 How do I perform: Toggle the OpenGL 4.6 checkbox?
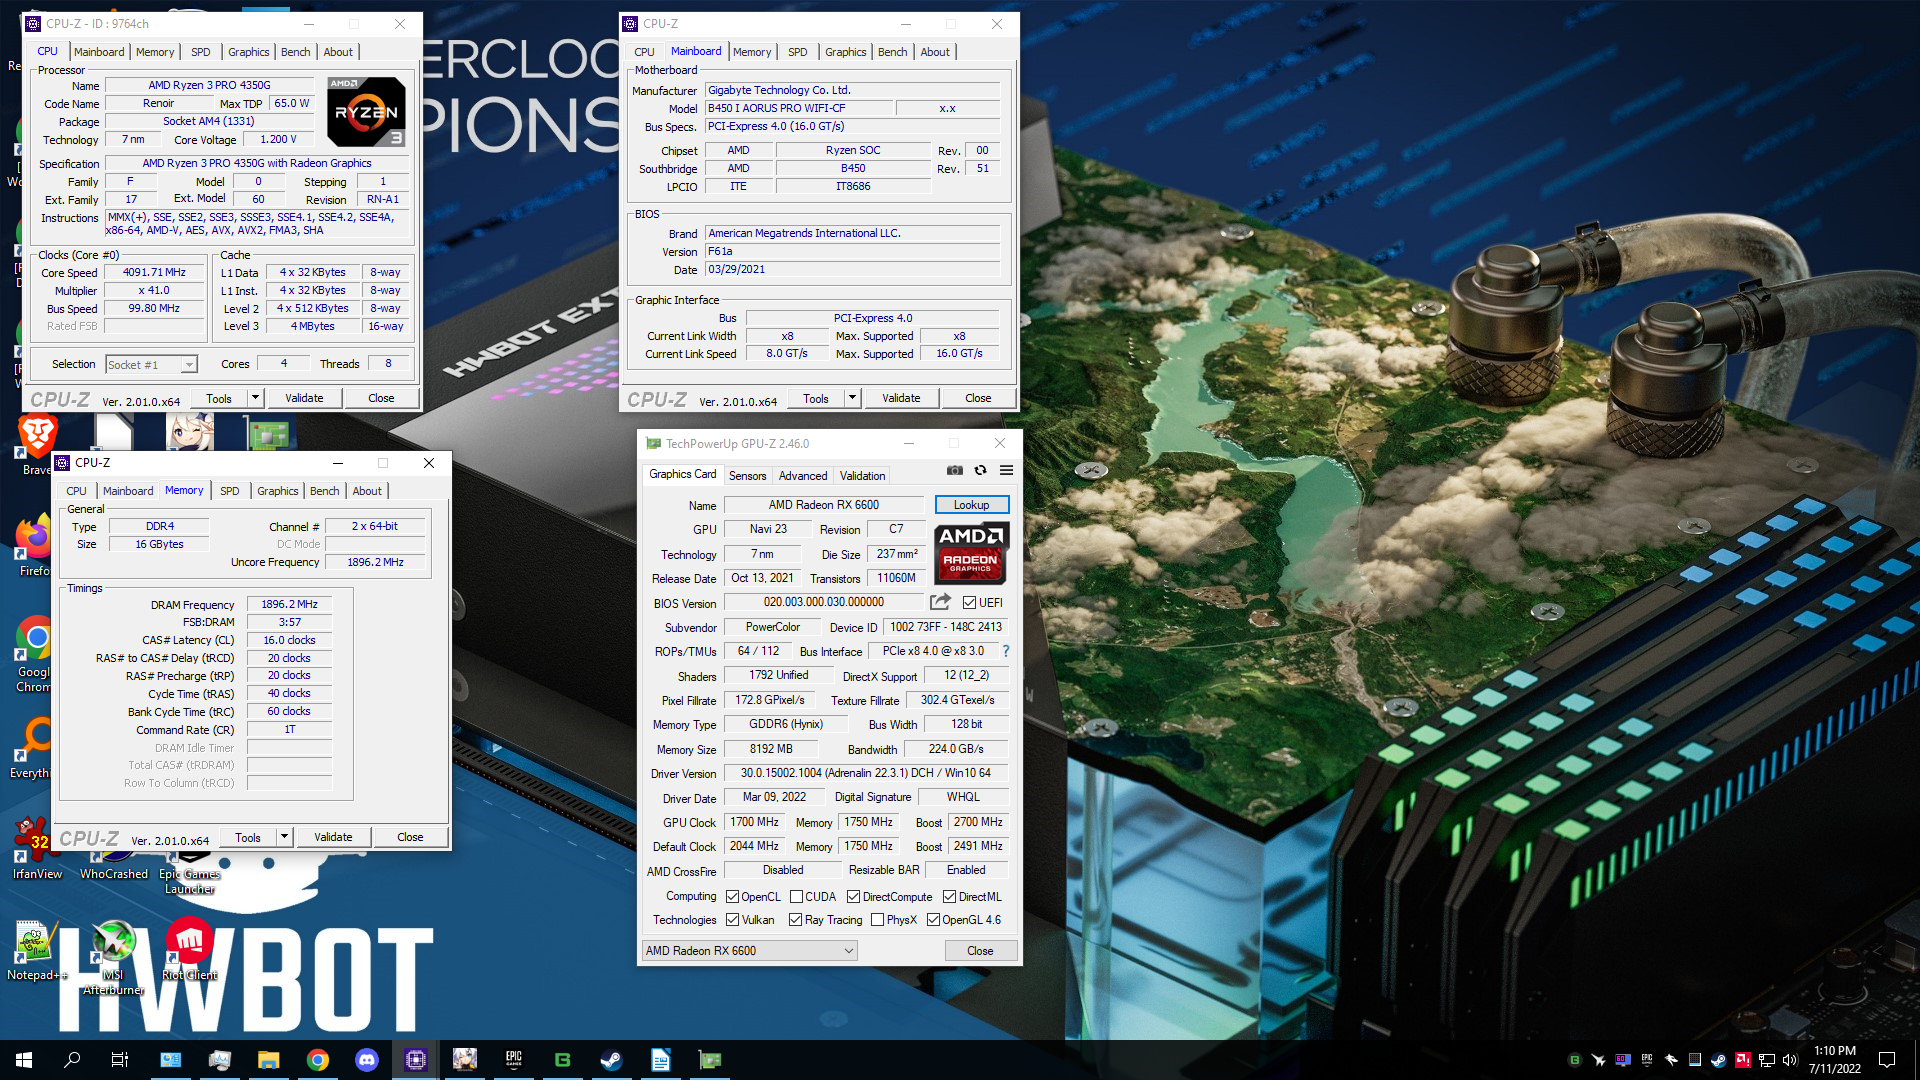(x=933, y=920)
